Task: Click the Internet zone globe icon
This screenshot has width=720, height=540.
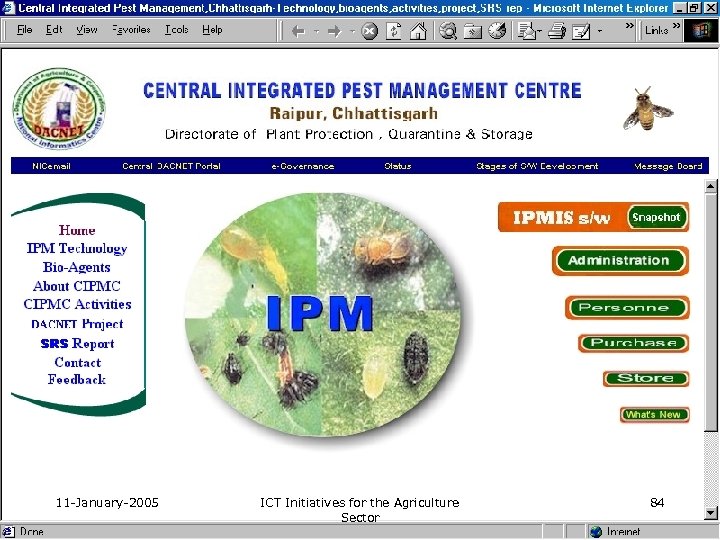Action: 596,532
